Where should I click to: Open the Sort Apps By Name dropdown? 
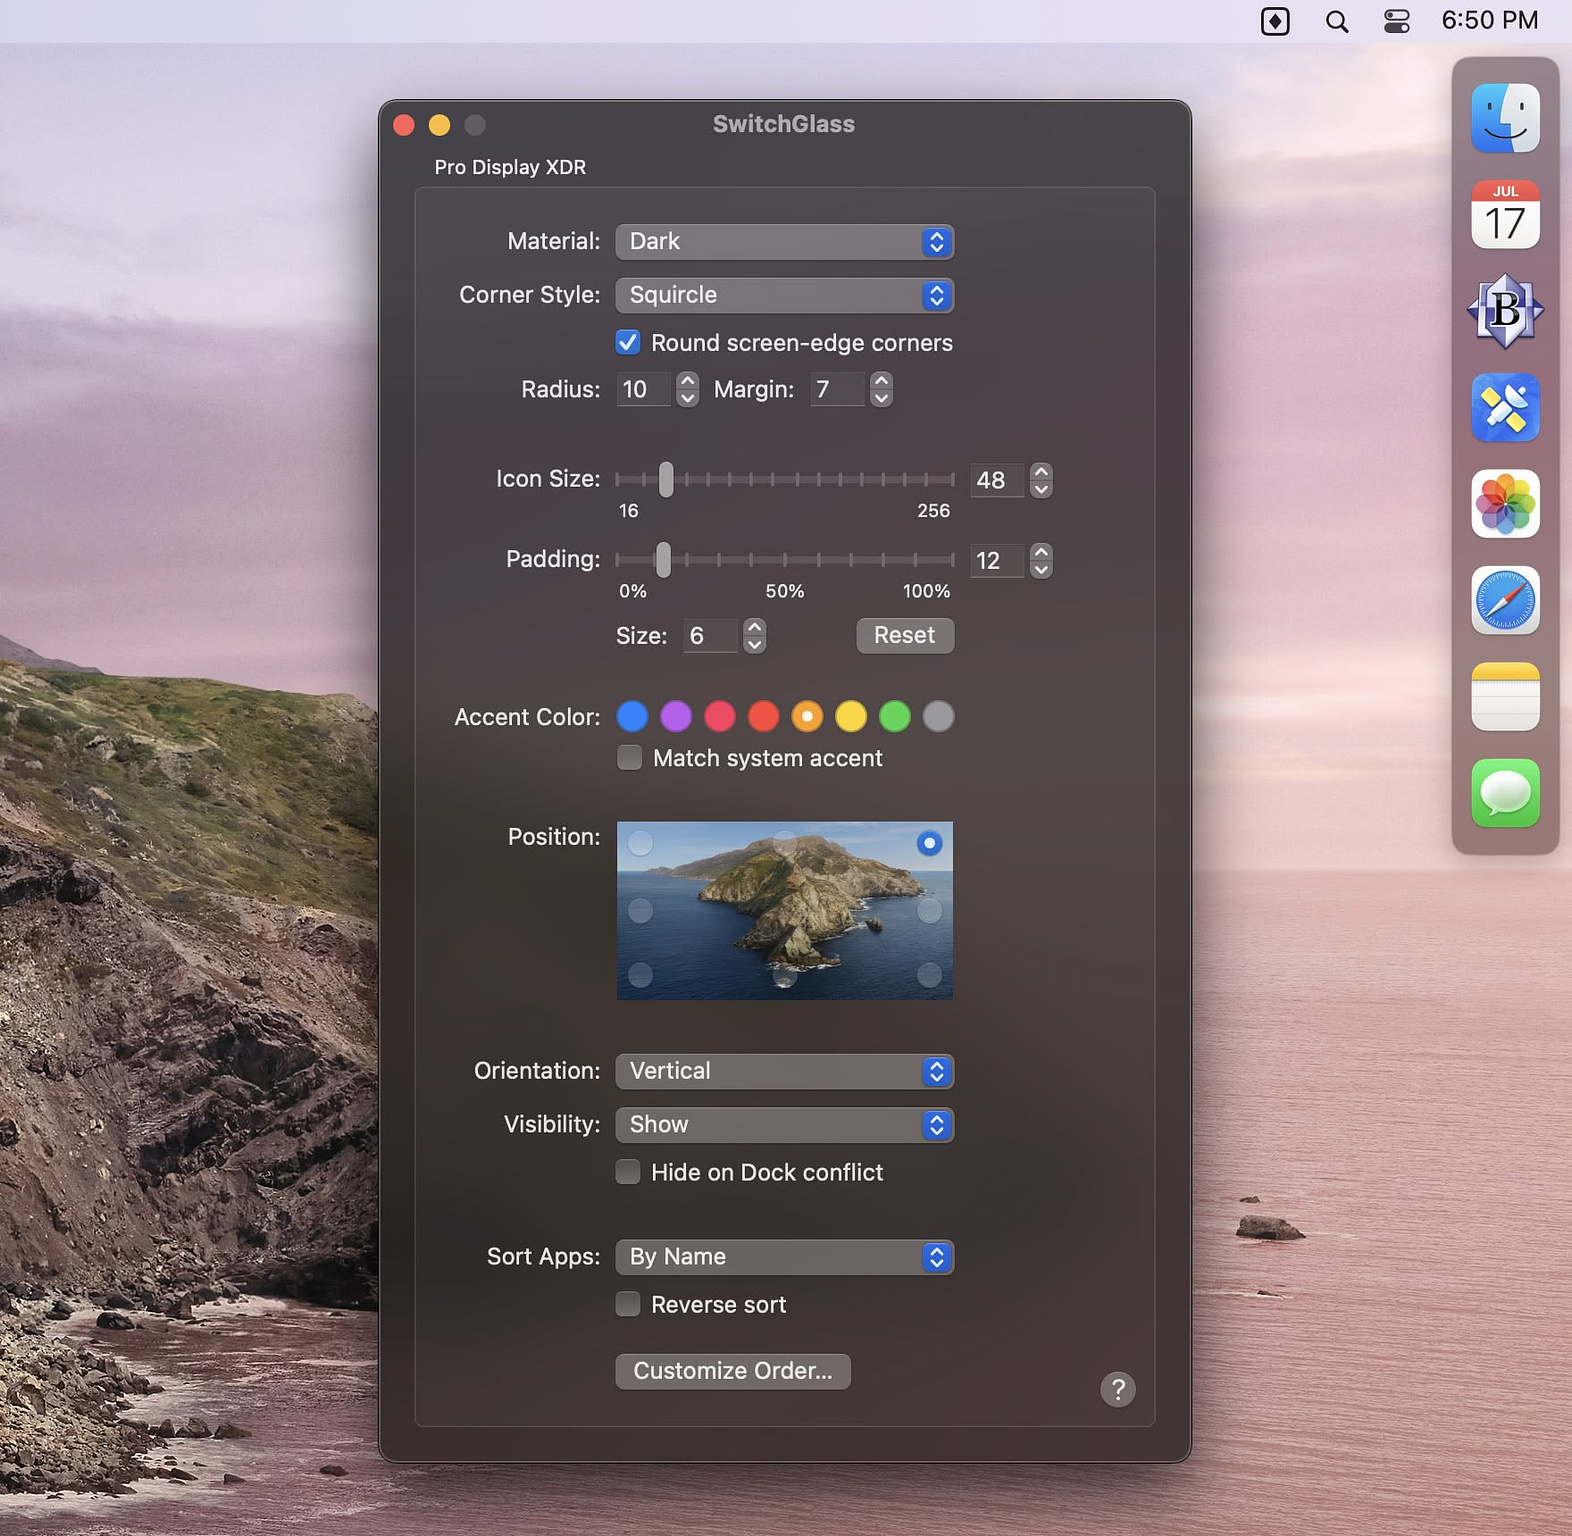[x=784, y=1257]
